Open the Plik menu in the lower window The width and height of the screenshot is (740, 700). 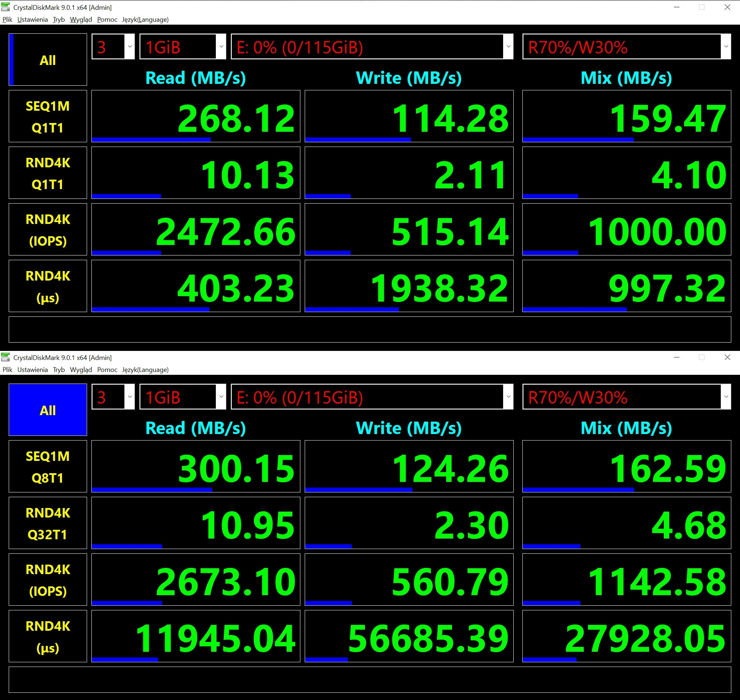click(x=8, y=370)
